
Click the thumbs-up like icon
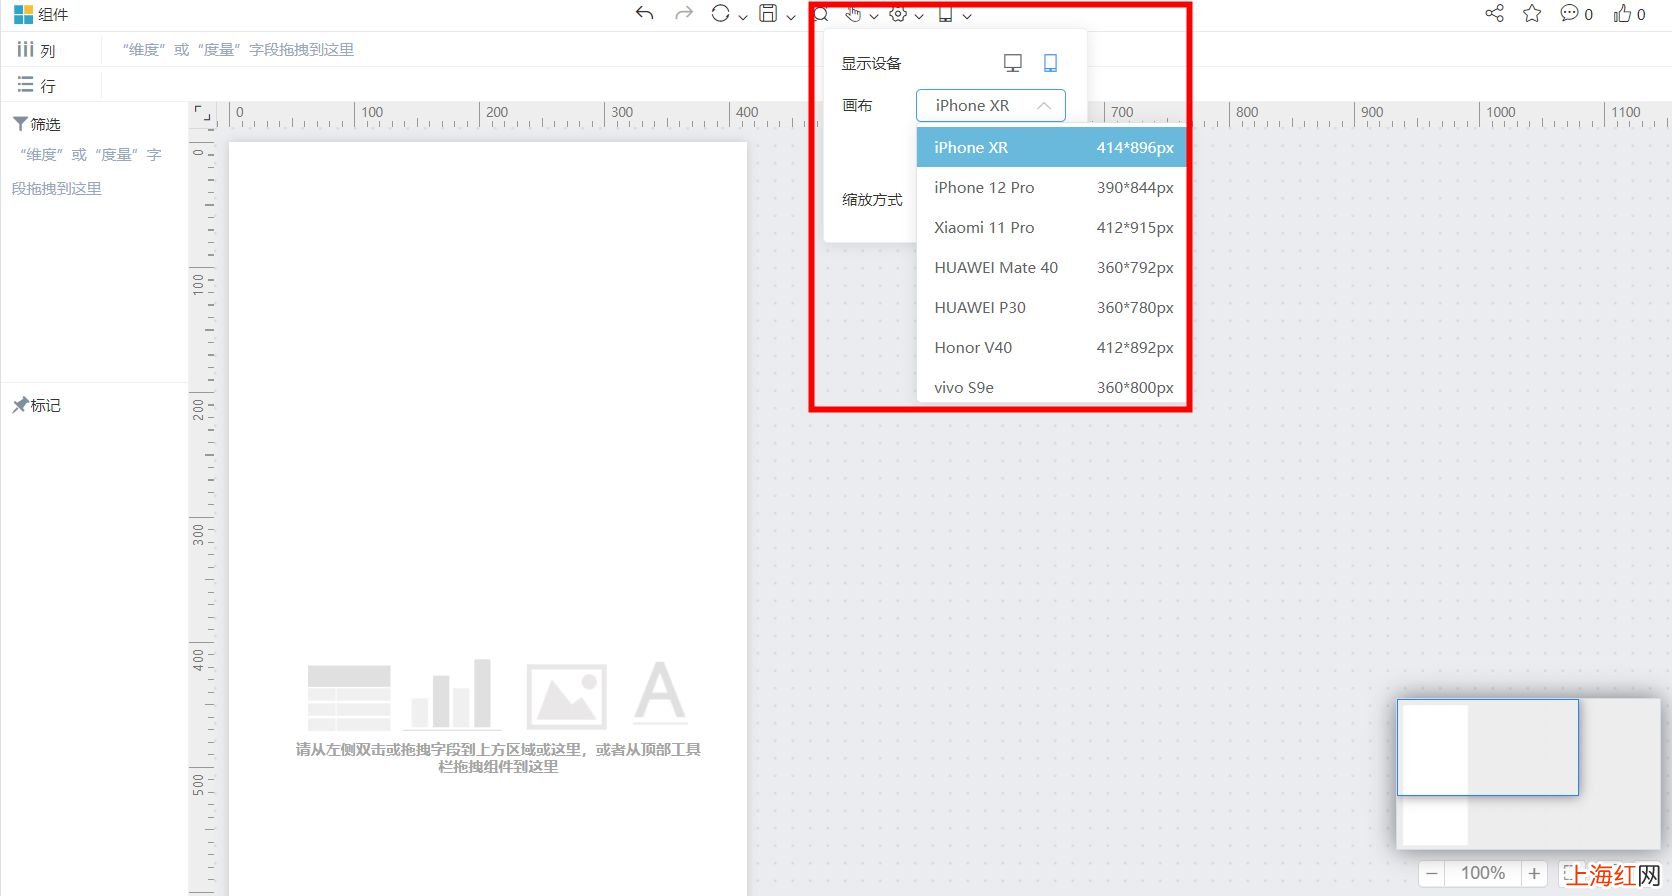[x=1623, y=13]
